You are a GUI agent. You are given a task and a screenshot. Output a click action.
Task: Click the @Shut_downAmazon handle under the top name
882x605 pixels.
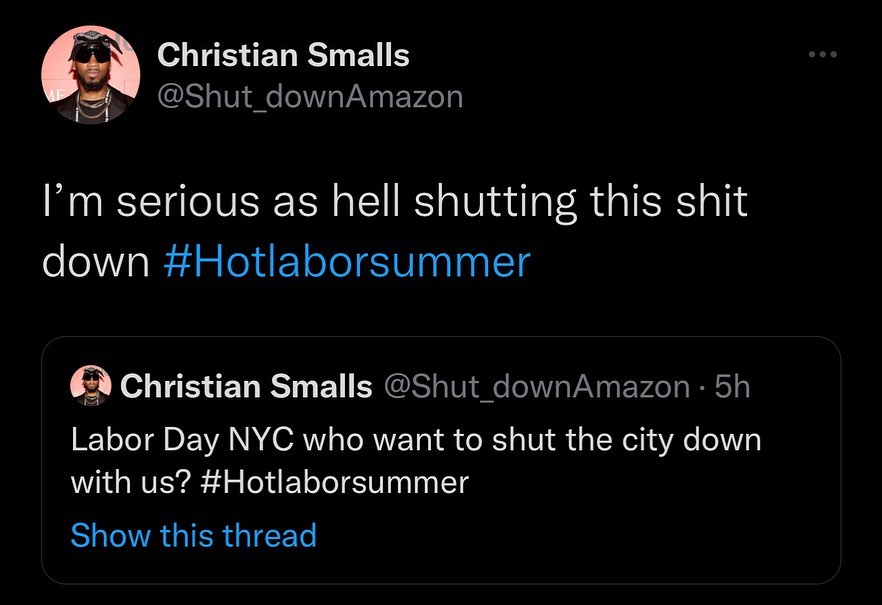[310, 96]
